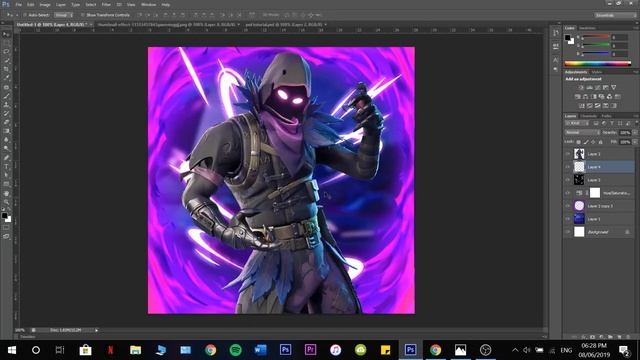Add a Vibrance adjustment
This screenshot has height=360, width=640.
point(613,87)
